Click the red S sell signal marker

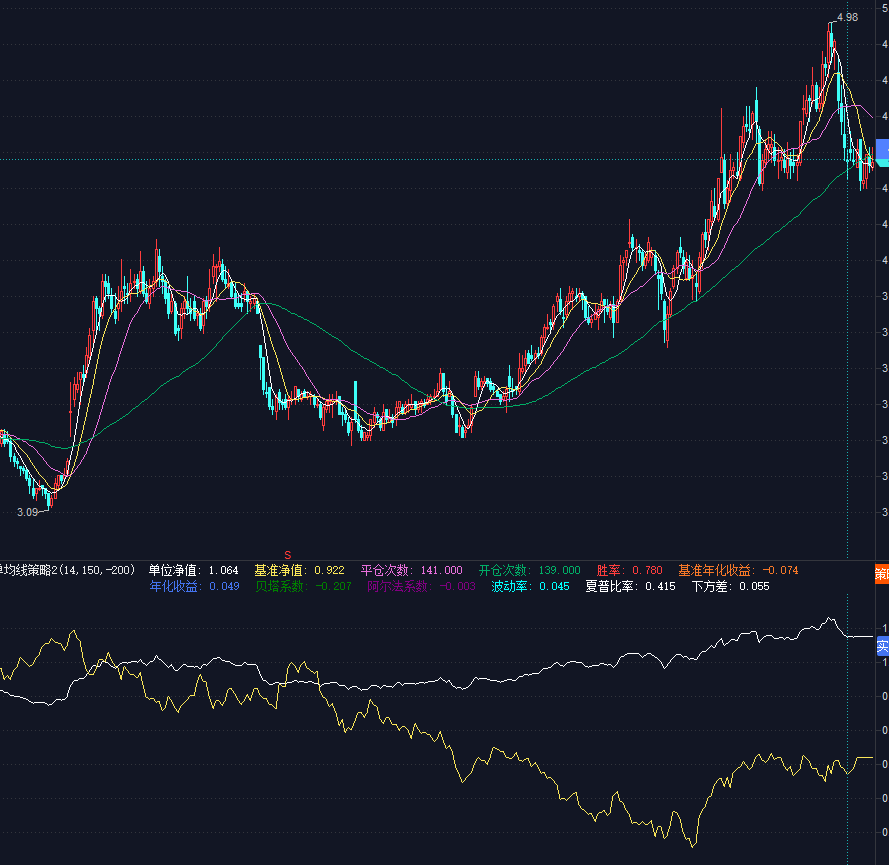(x=287, y=555)
